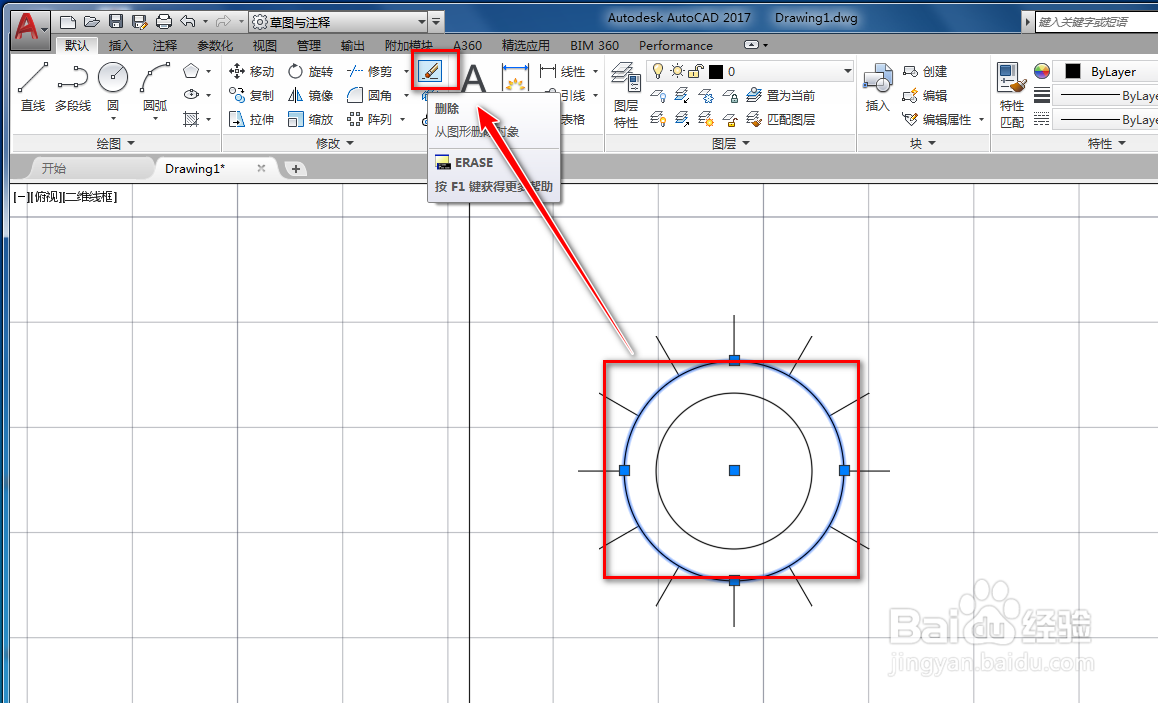Click the Layer Off icon with blue bulb
Viewport: 1158px width, 703px height.
point(658,95)
